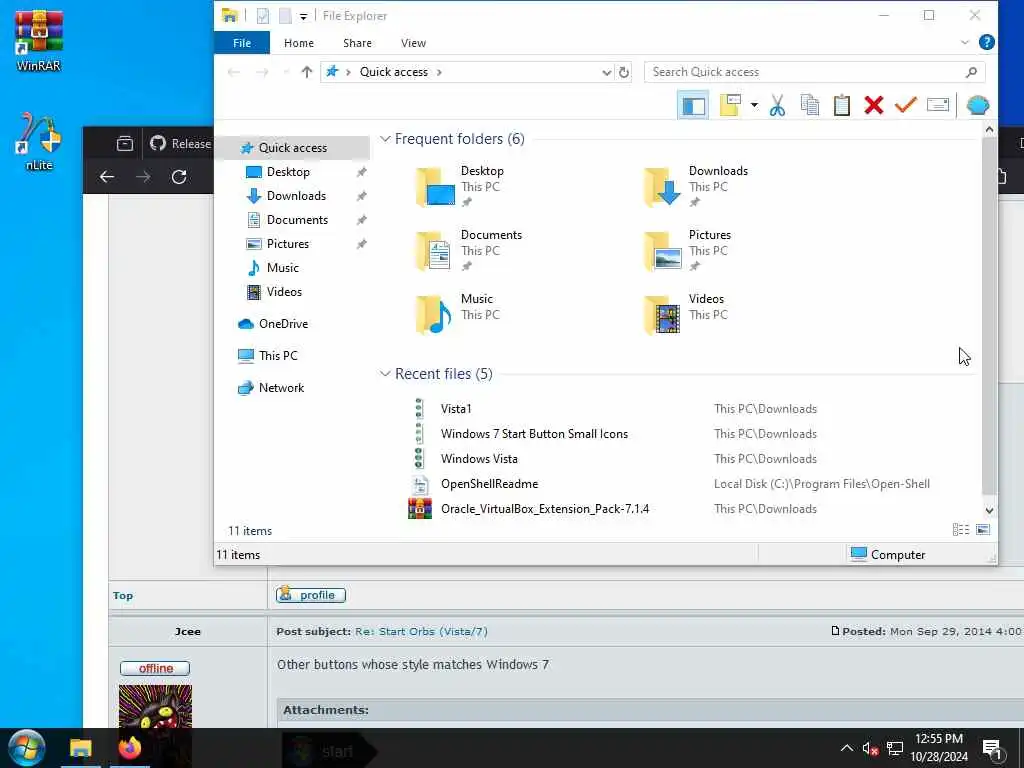Select Desktop in the navigation pane
1024x768 pixels.
click(288, 172)
